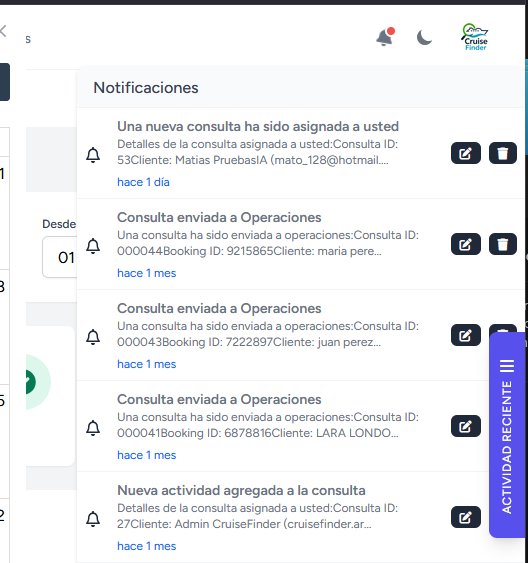528x563 pixels.
Task: Collapse the sidebar with the left chevron
Action: (3, 31)
